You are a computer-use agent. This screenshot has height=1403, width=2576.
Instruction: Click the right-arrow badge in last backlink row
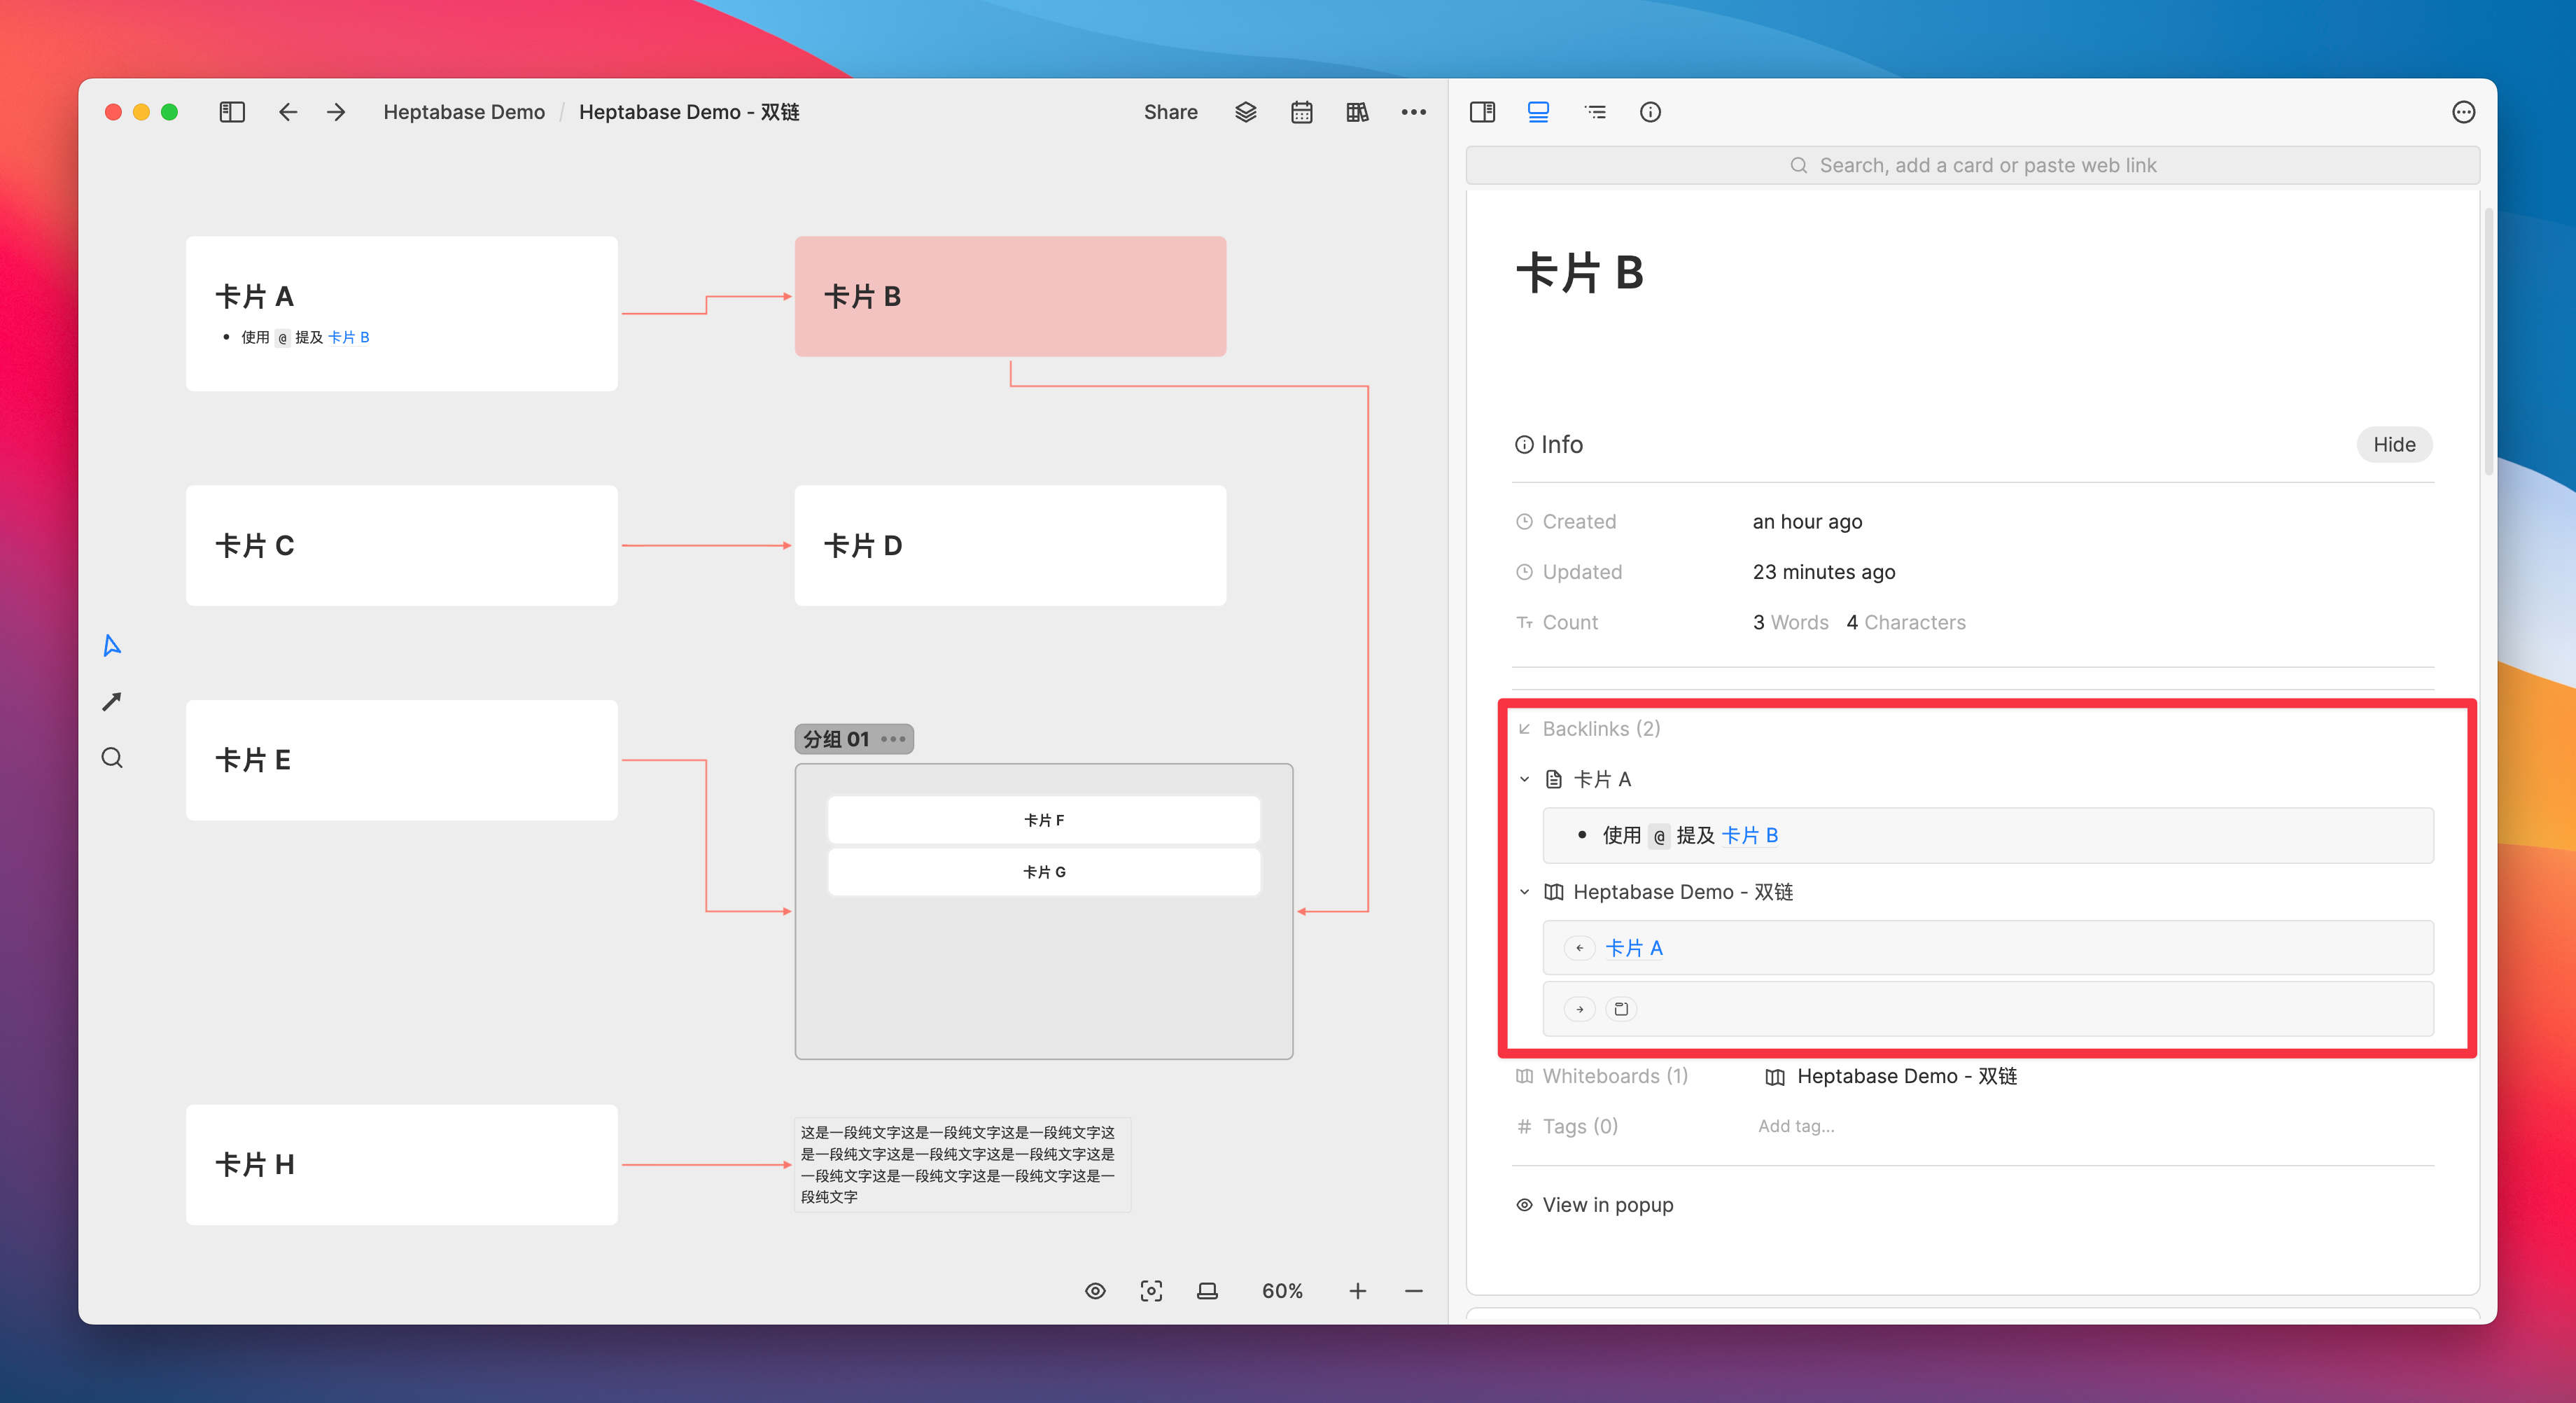(1579, 1009)
